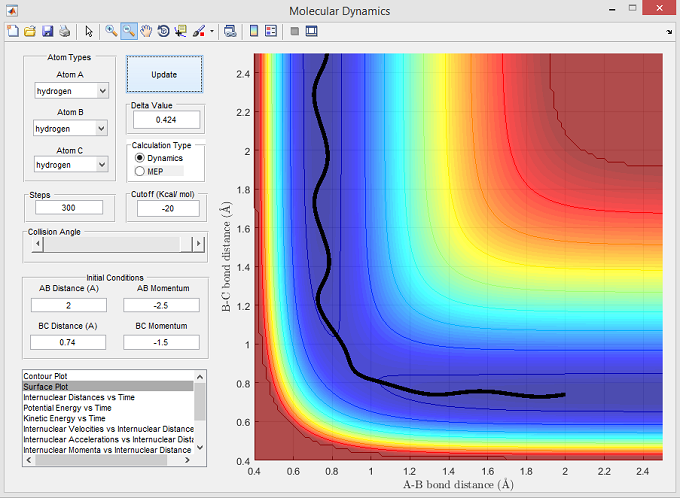Select the Zoom In magnifier tool
680x498 pixels.
pos(111,31)
